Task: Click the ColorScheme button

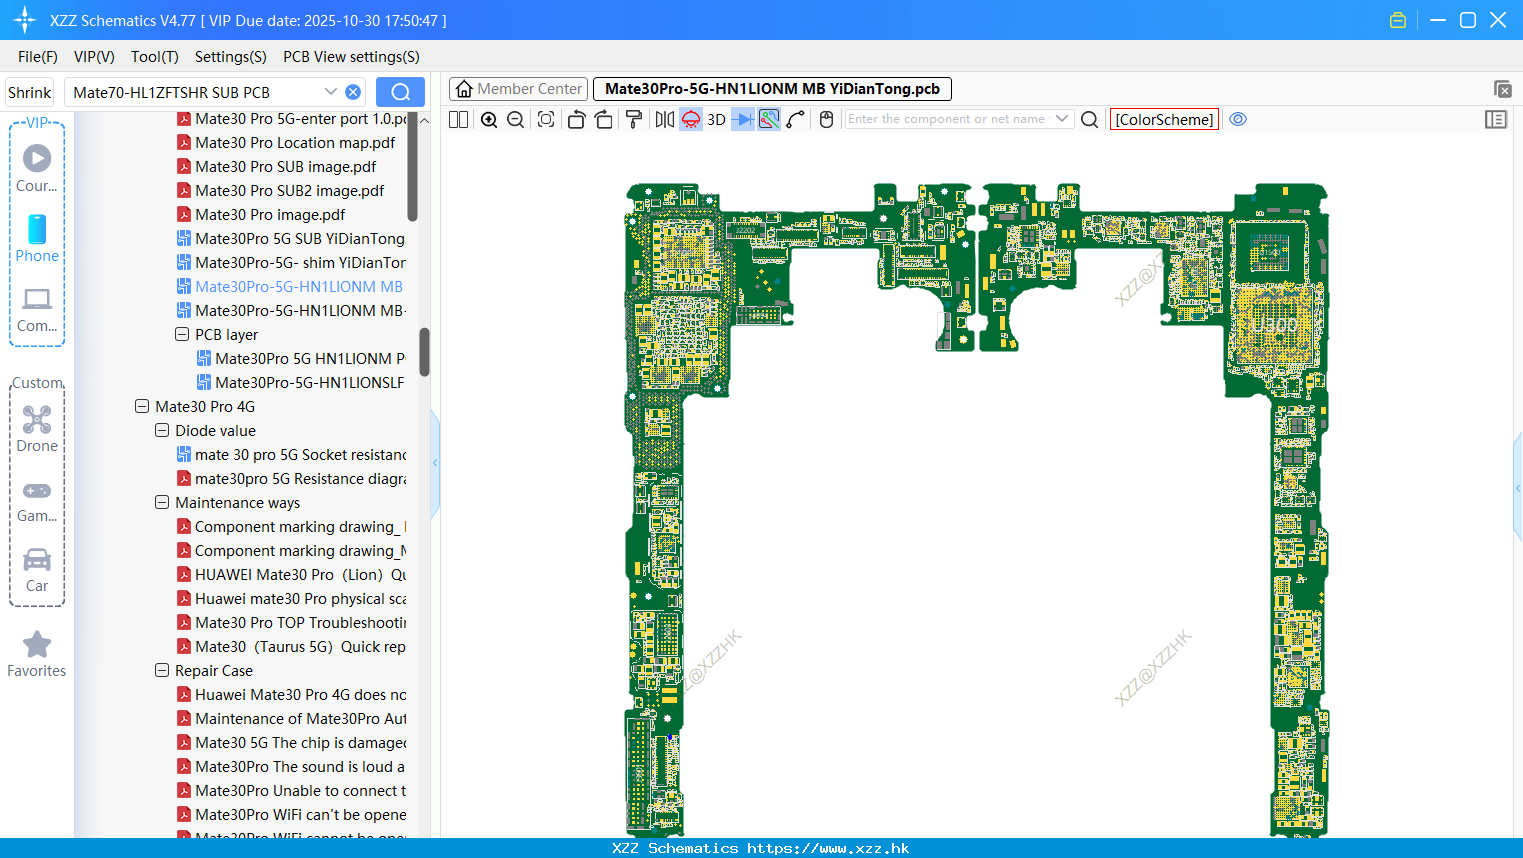Action: pos(1164,119)
